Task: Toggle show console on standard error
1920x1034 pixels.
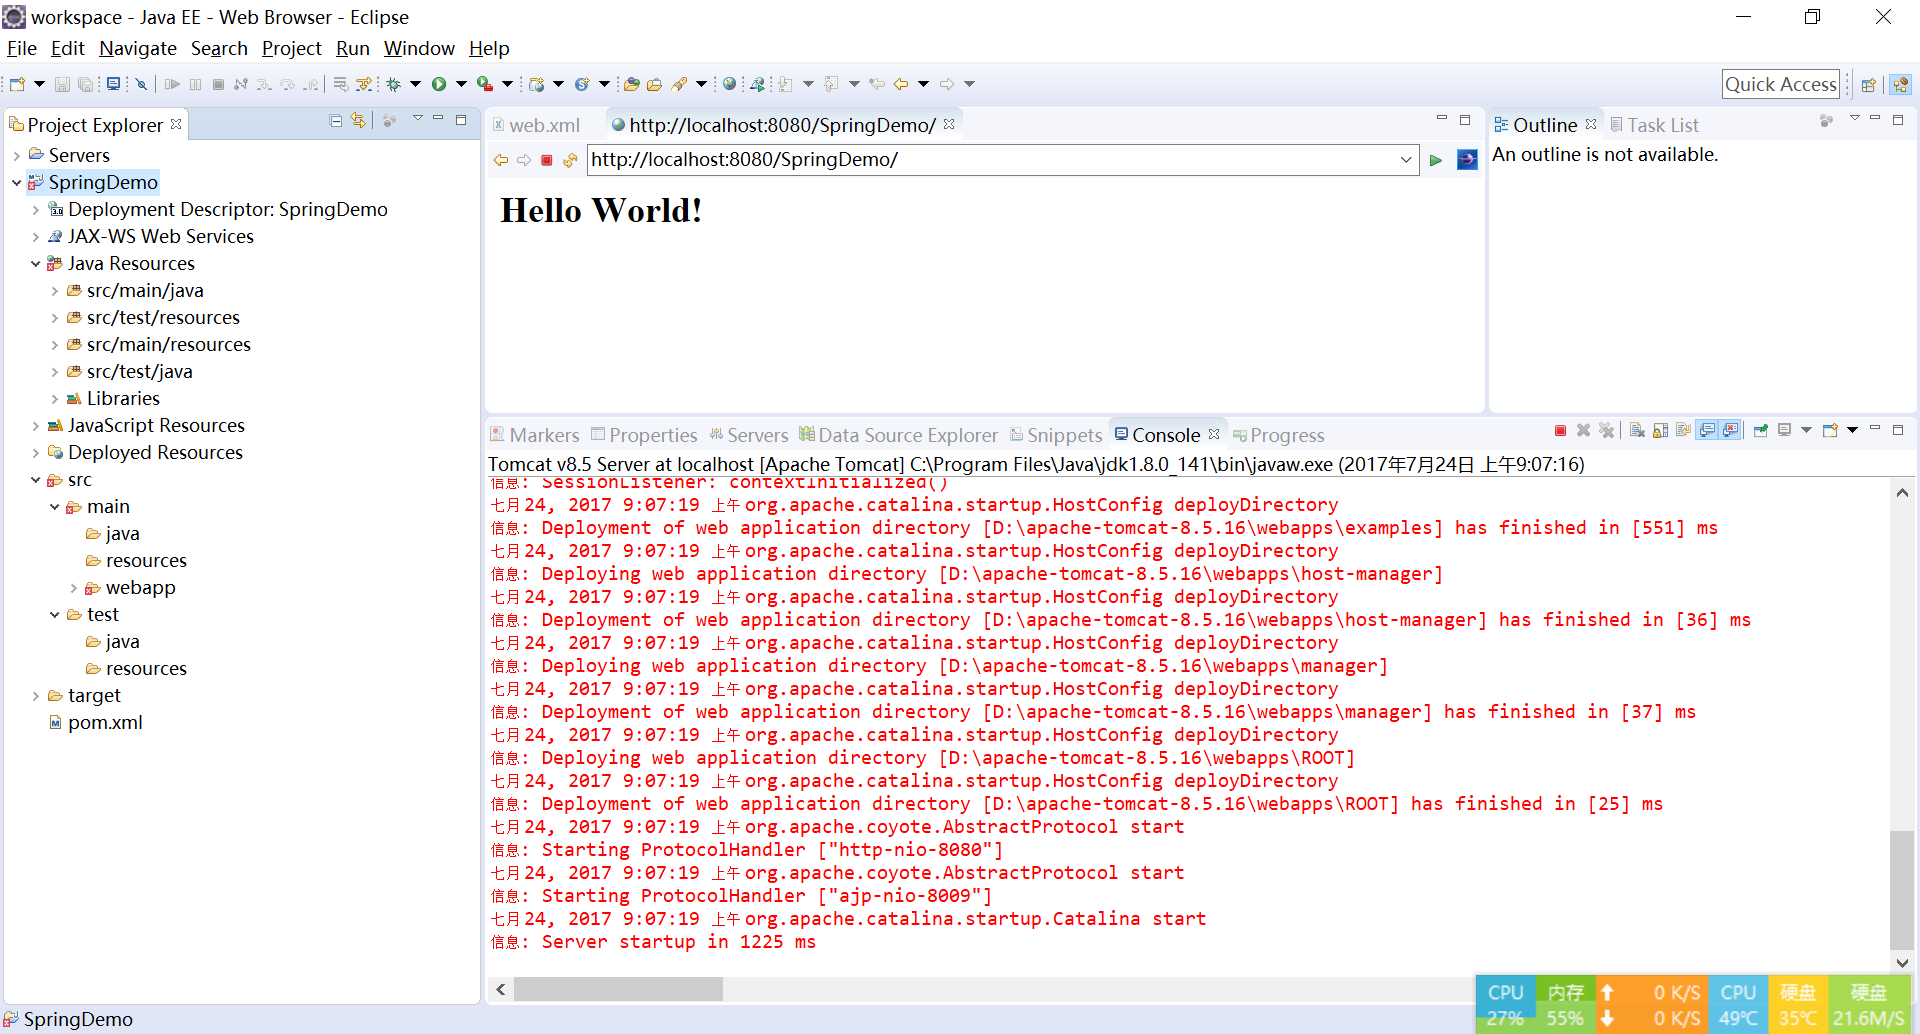Action: [1731, 430]
